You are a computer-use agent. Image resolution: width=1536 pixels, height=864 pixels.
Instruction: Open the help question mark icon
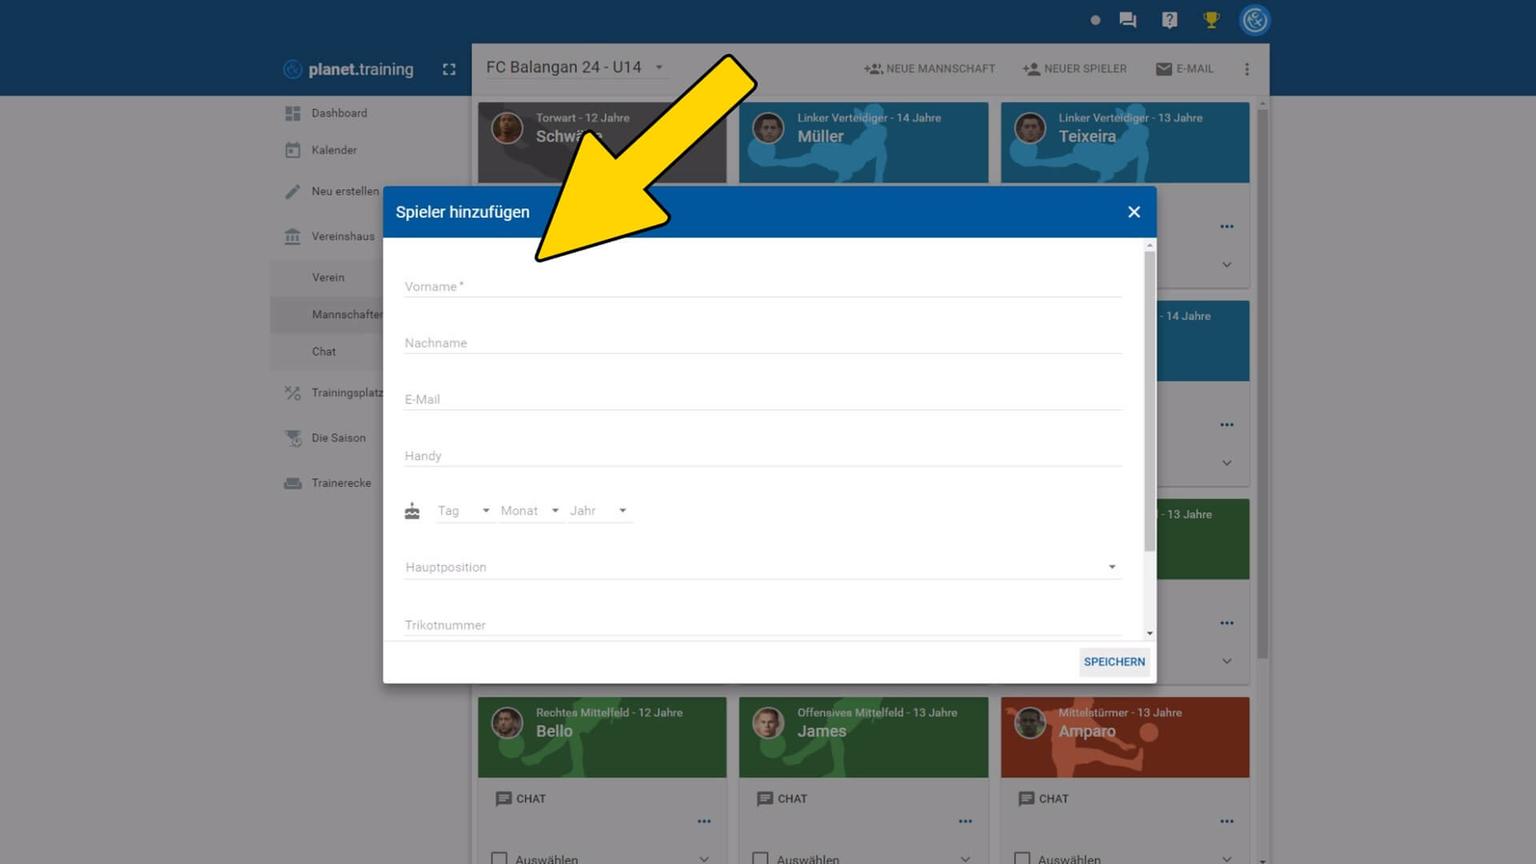1169,20
